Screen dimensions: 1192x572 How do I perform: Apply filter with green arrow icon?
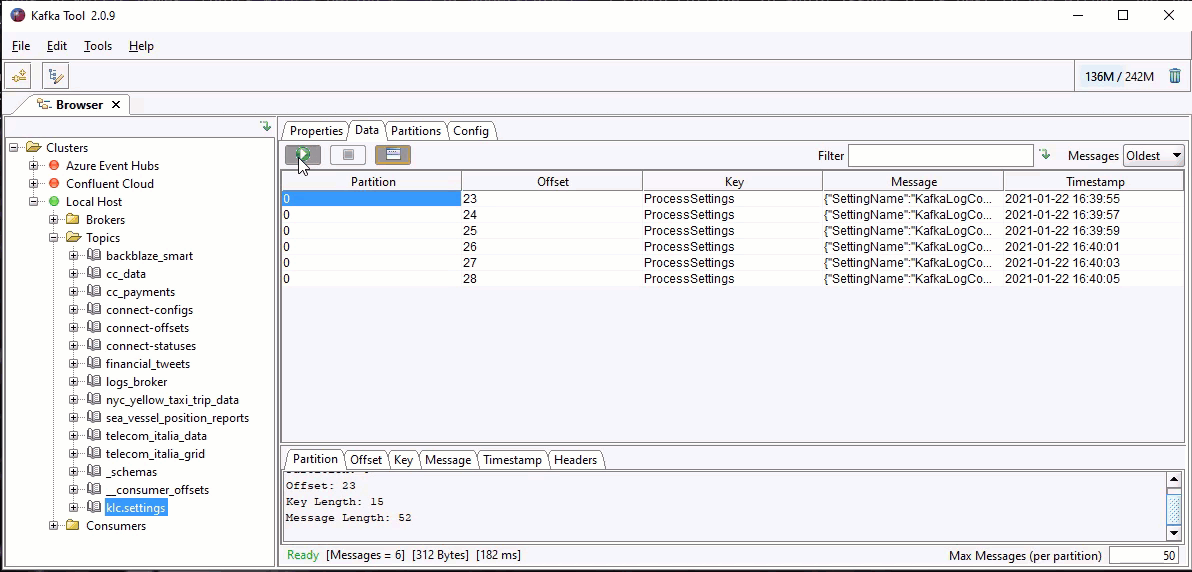pos(1045,154)
